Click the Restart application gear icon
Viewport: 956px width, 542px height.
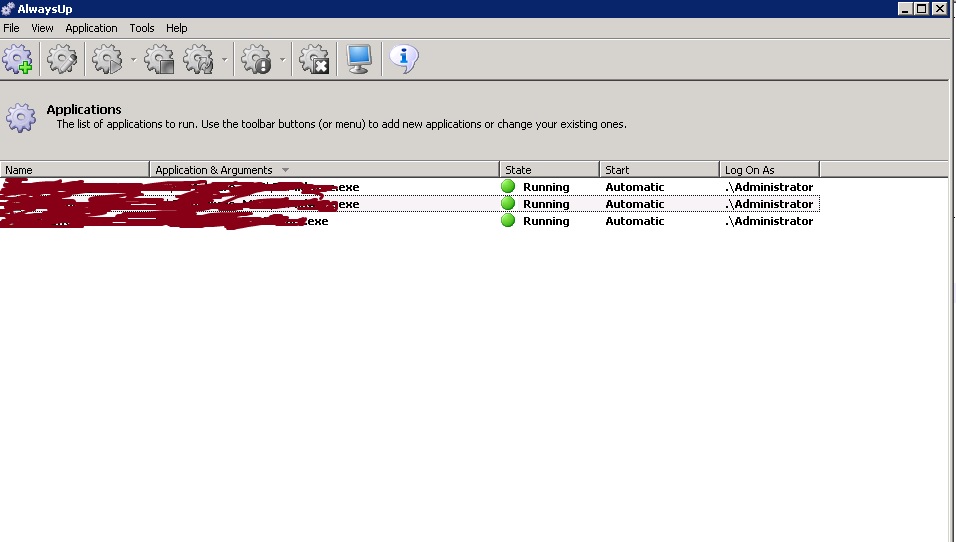[199, 60]
